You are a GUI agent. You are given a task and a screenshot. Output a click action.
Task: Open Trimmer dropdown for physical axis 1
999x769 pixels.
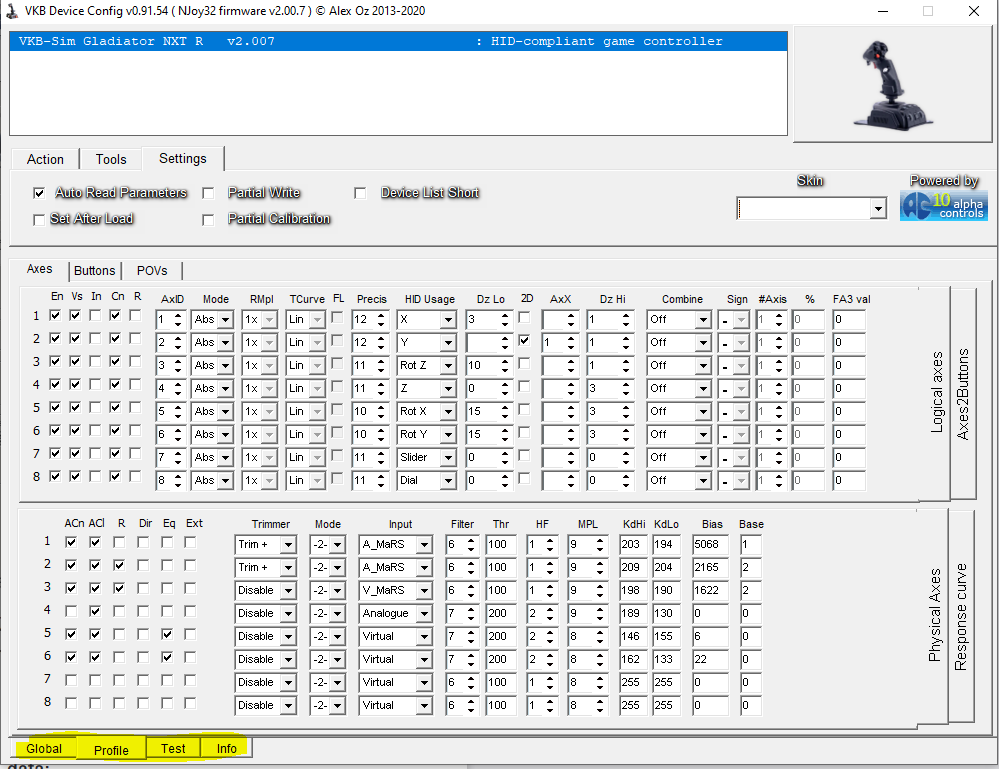(289, 545)
